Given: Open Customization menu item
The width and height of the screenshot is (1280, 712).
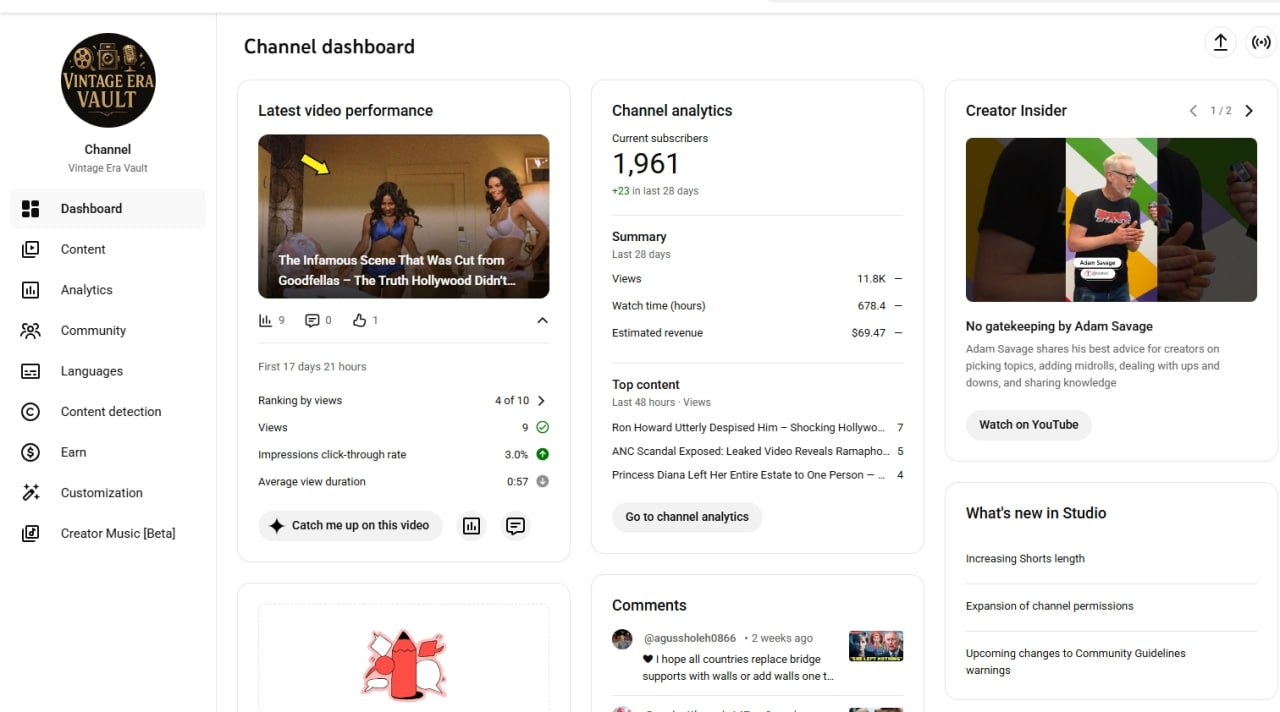Looking at the screenshot, I should point(108,493).
